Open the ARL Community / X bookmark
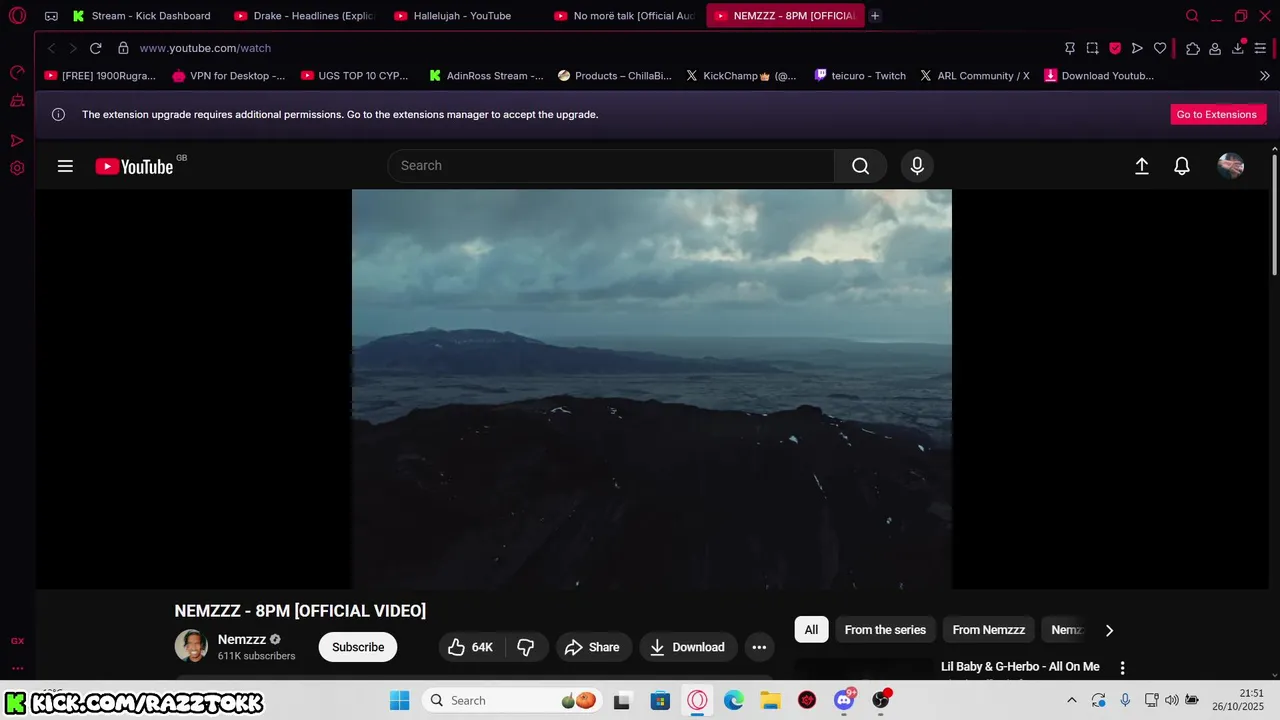The height and width of the screenshot is (720, 1280). coord(975,75)
